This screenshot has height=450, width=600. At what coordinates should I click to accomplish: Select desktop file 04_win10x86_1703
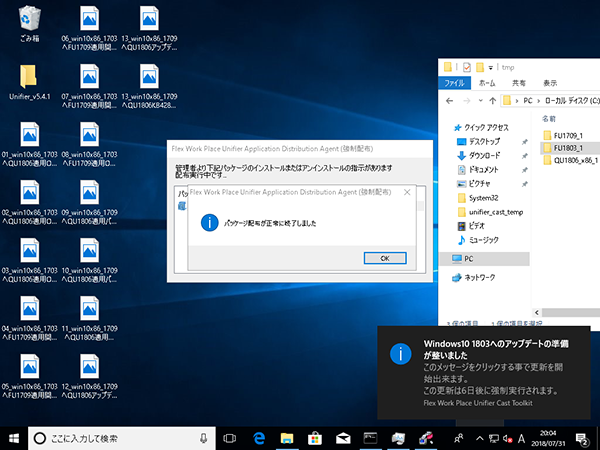(x=29, y=319)
